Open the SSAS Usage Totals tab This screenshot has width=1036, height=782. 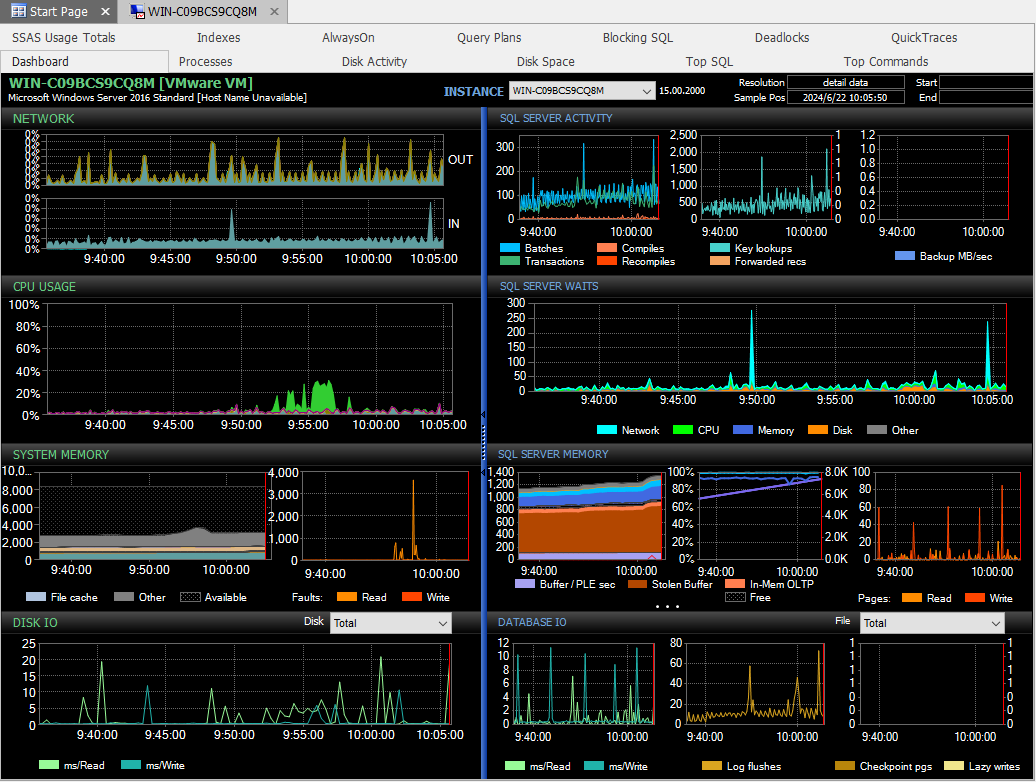click(63, 38)
